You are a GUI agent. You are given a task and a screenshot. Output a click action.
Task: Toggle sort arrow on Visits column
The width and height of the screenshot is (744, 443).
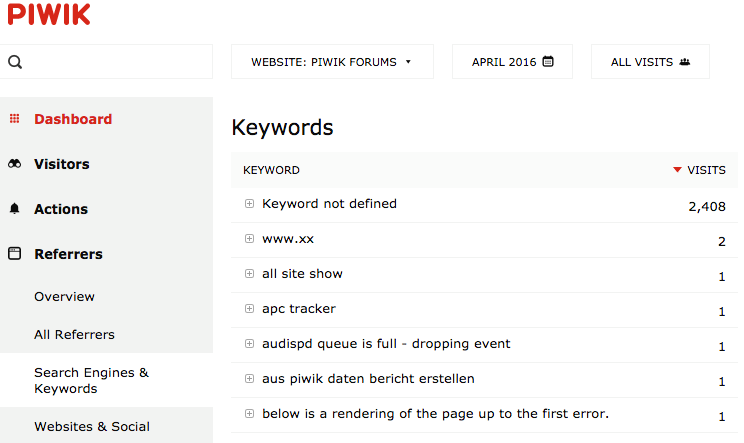tap(678, 170)
